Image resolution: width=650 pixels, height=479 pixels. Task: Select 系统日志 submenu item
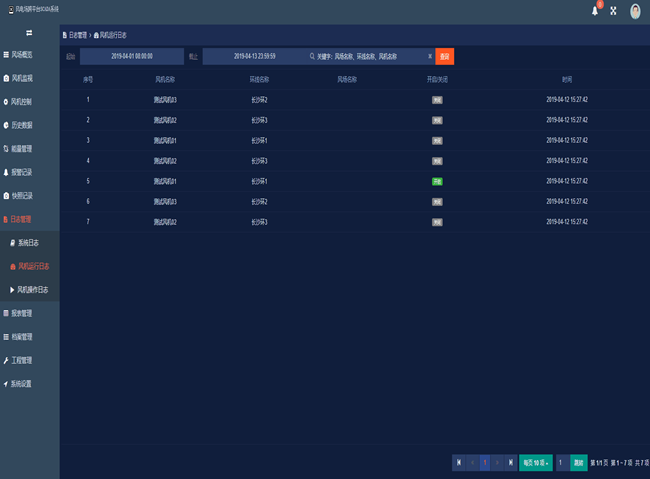coord(28,243)
